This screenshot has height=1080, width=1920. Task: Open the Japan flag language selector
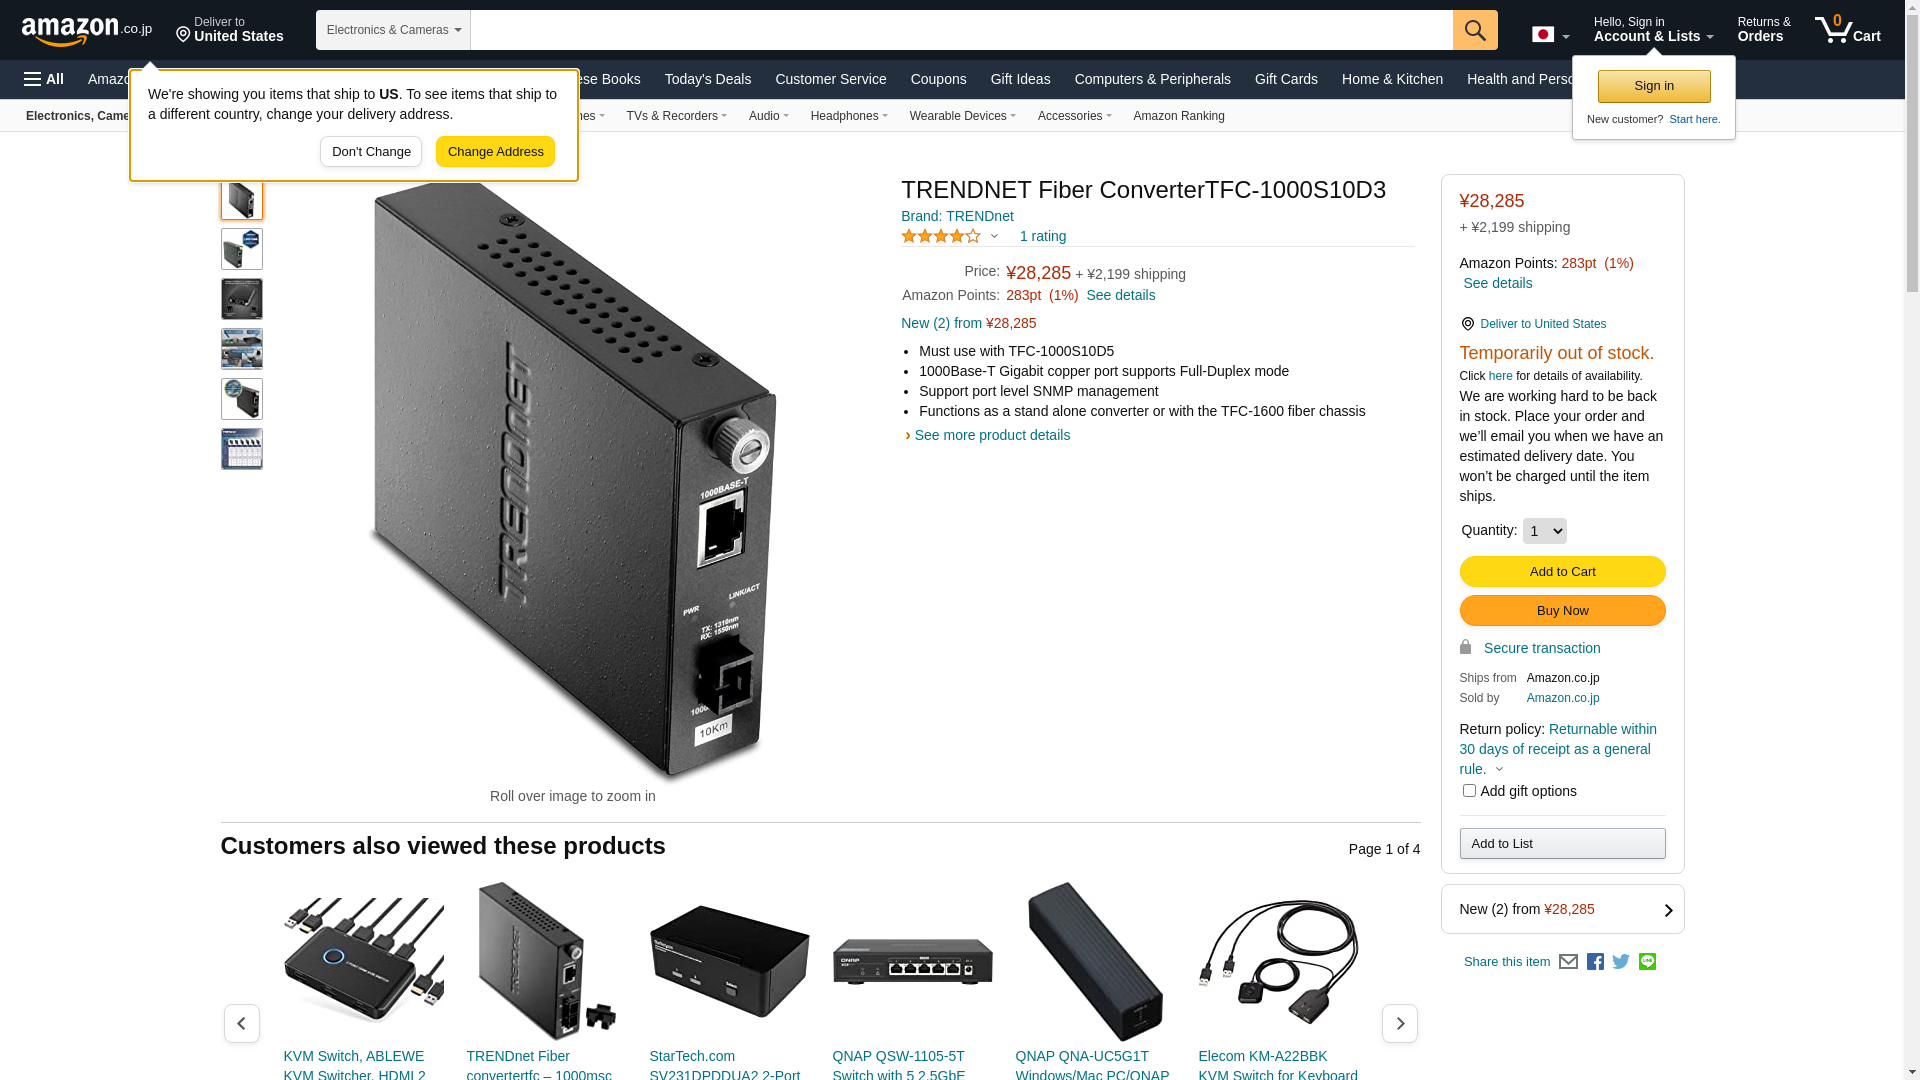(x=1550, y=35)
